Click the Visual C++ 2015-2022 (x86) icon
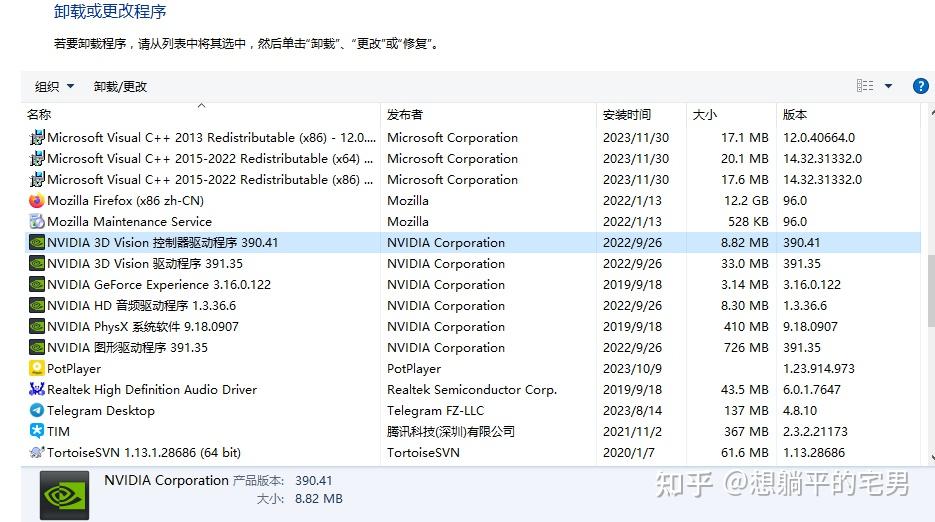Viewport: 935px width, 522px height. click(37, 180)
